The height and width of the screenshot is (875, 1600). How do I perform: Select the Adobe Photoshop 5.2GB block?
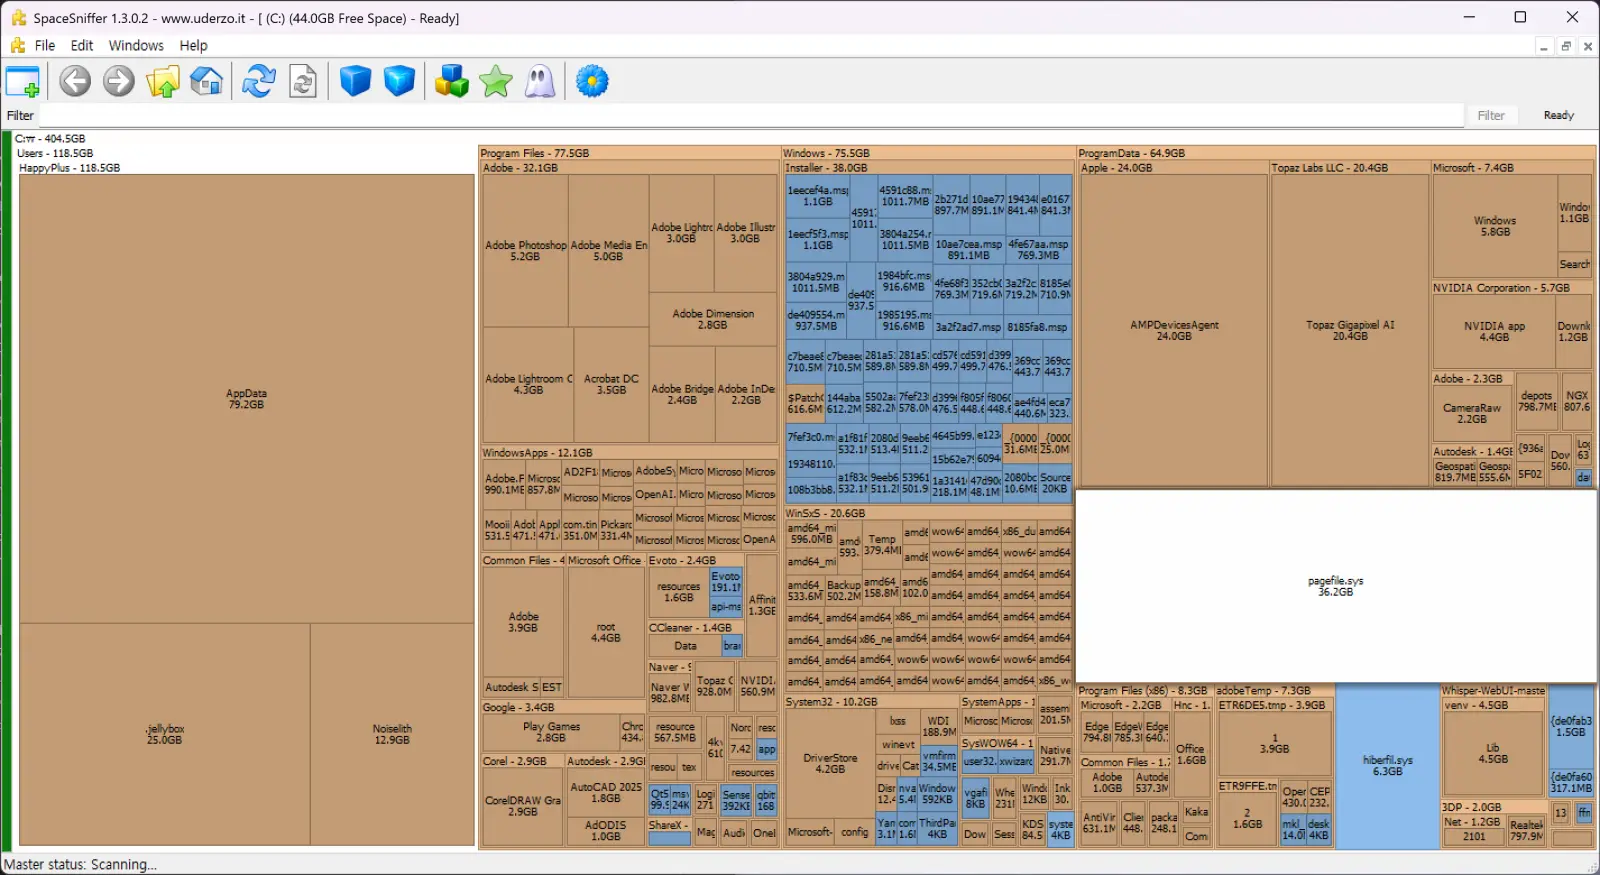pyautogui.click(x=525, y=251)
